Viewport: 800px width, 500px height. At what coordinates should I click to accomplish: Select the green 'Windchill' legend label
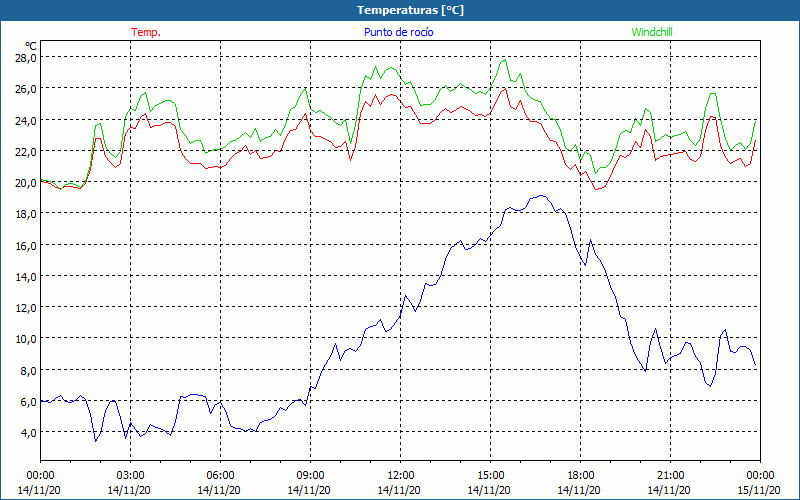coord(652,32)
